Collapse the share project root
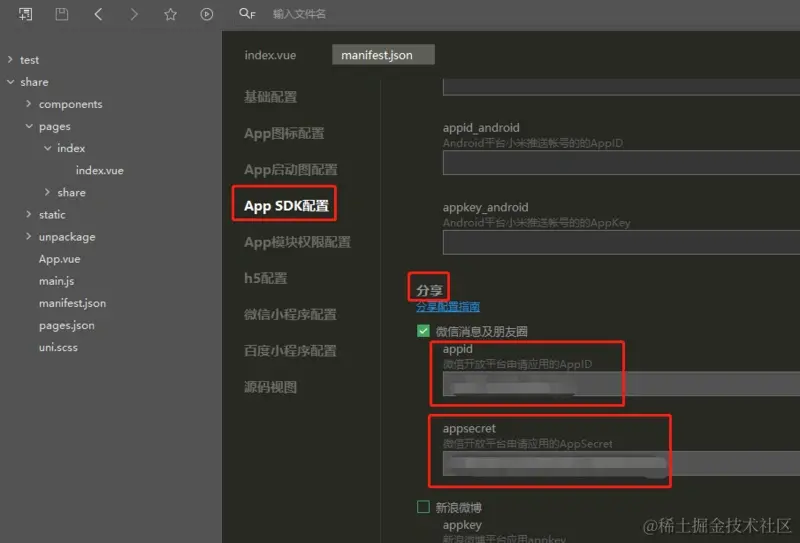The image size is (800, 543). click(10, 82)
